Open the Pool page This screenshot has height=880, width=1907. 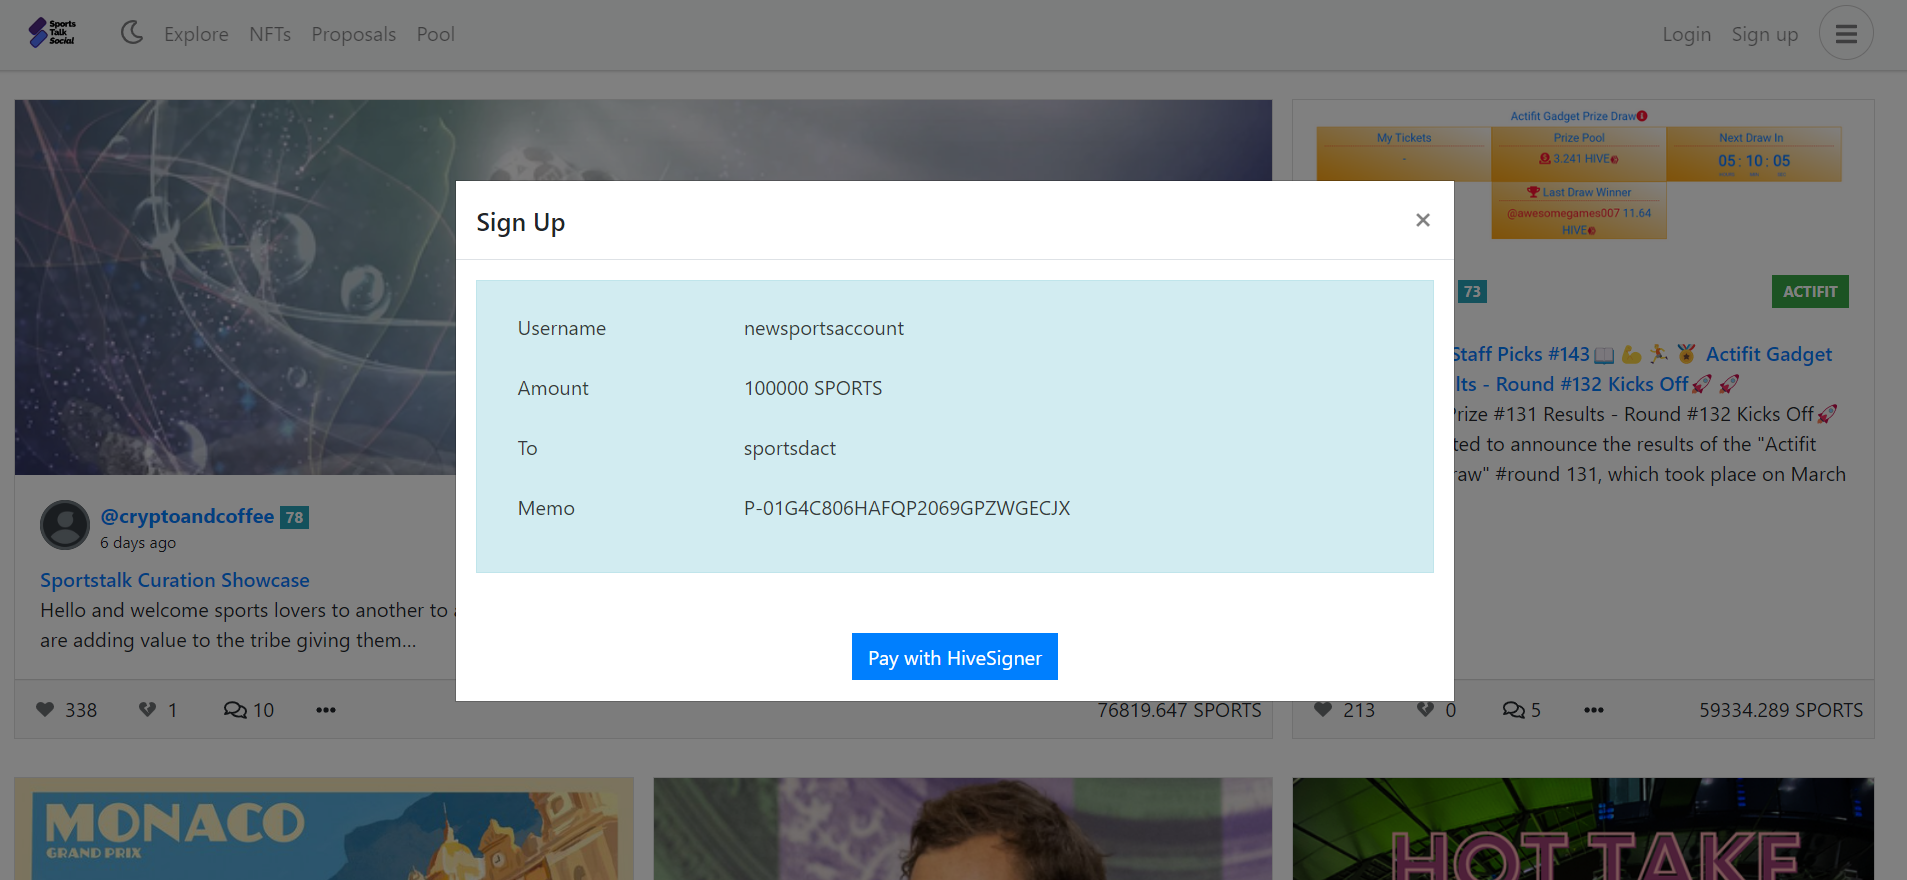point(436,34)
